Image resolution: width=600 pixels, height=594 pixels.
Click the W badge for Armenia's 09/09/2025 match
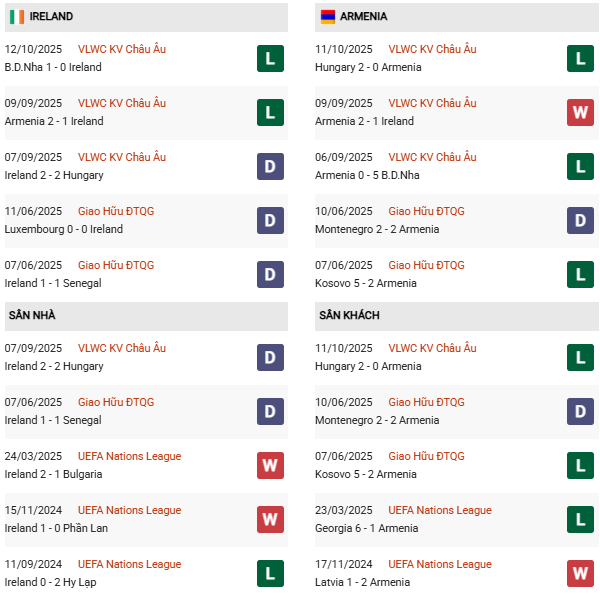pyautogui.click(x=580, y=113)
